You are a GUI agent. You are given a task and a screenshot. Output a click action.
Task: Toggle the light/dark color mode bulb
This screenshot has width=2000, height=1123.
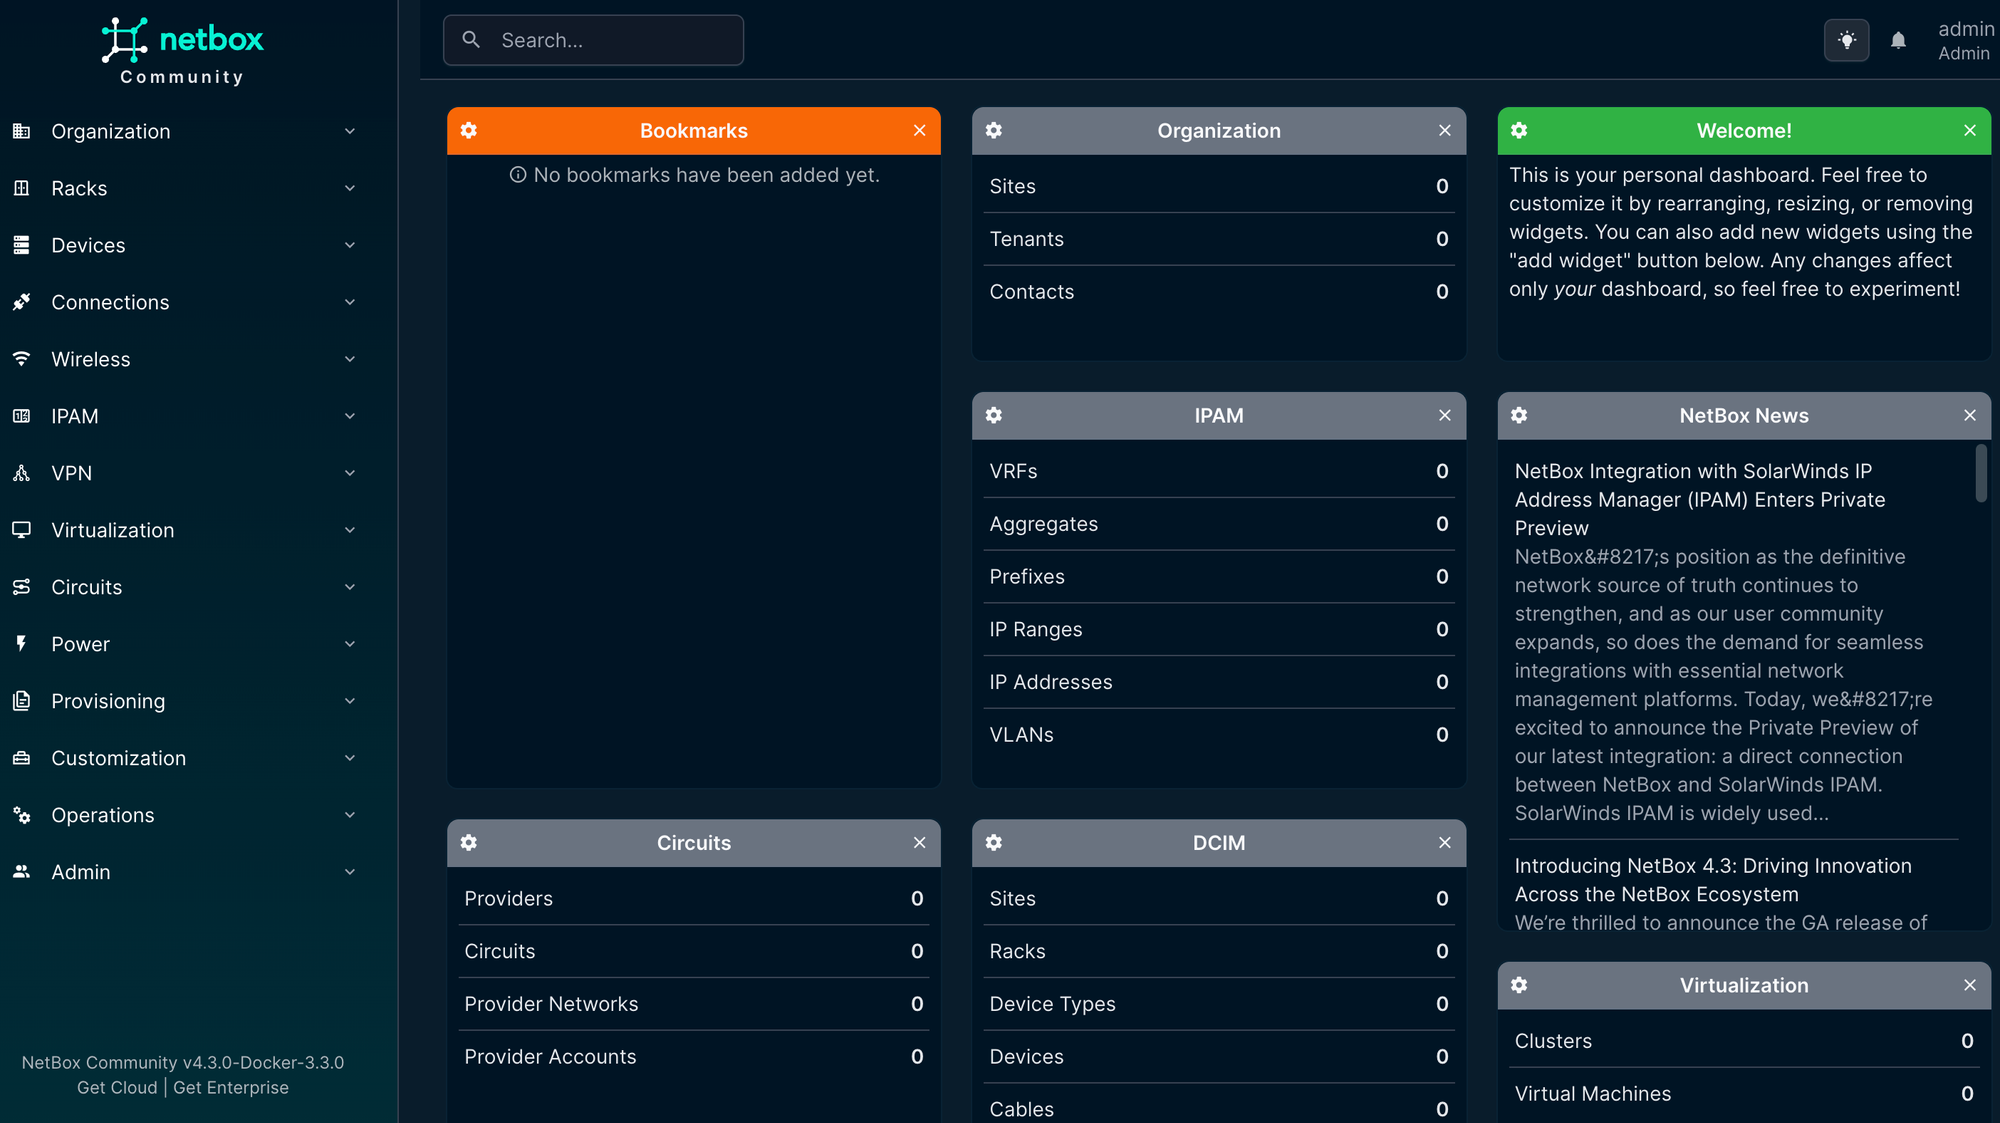coord(1846,41)
